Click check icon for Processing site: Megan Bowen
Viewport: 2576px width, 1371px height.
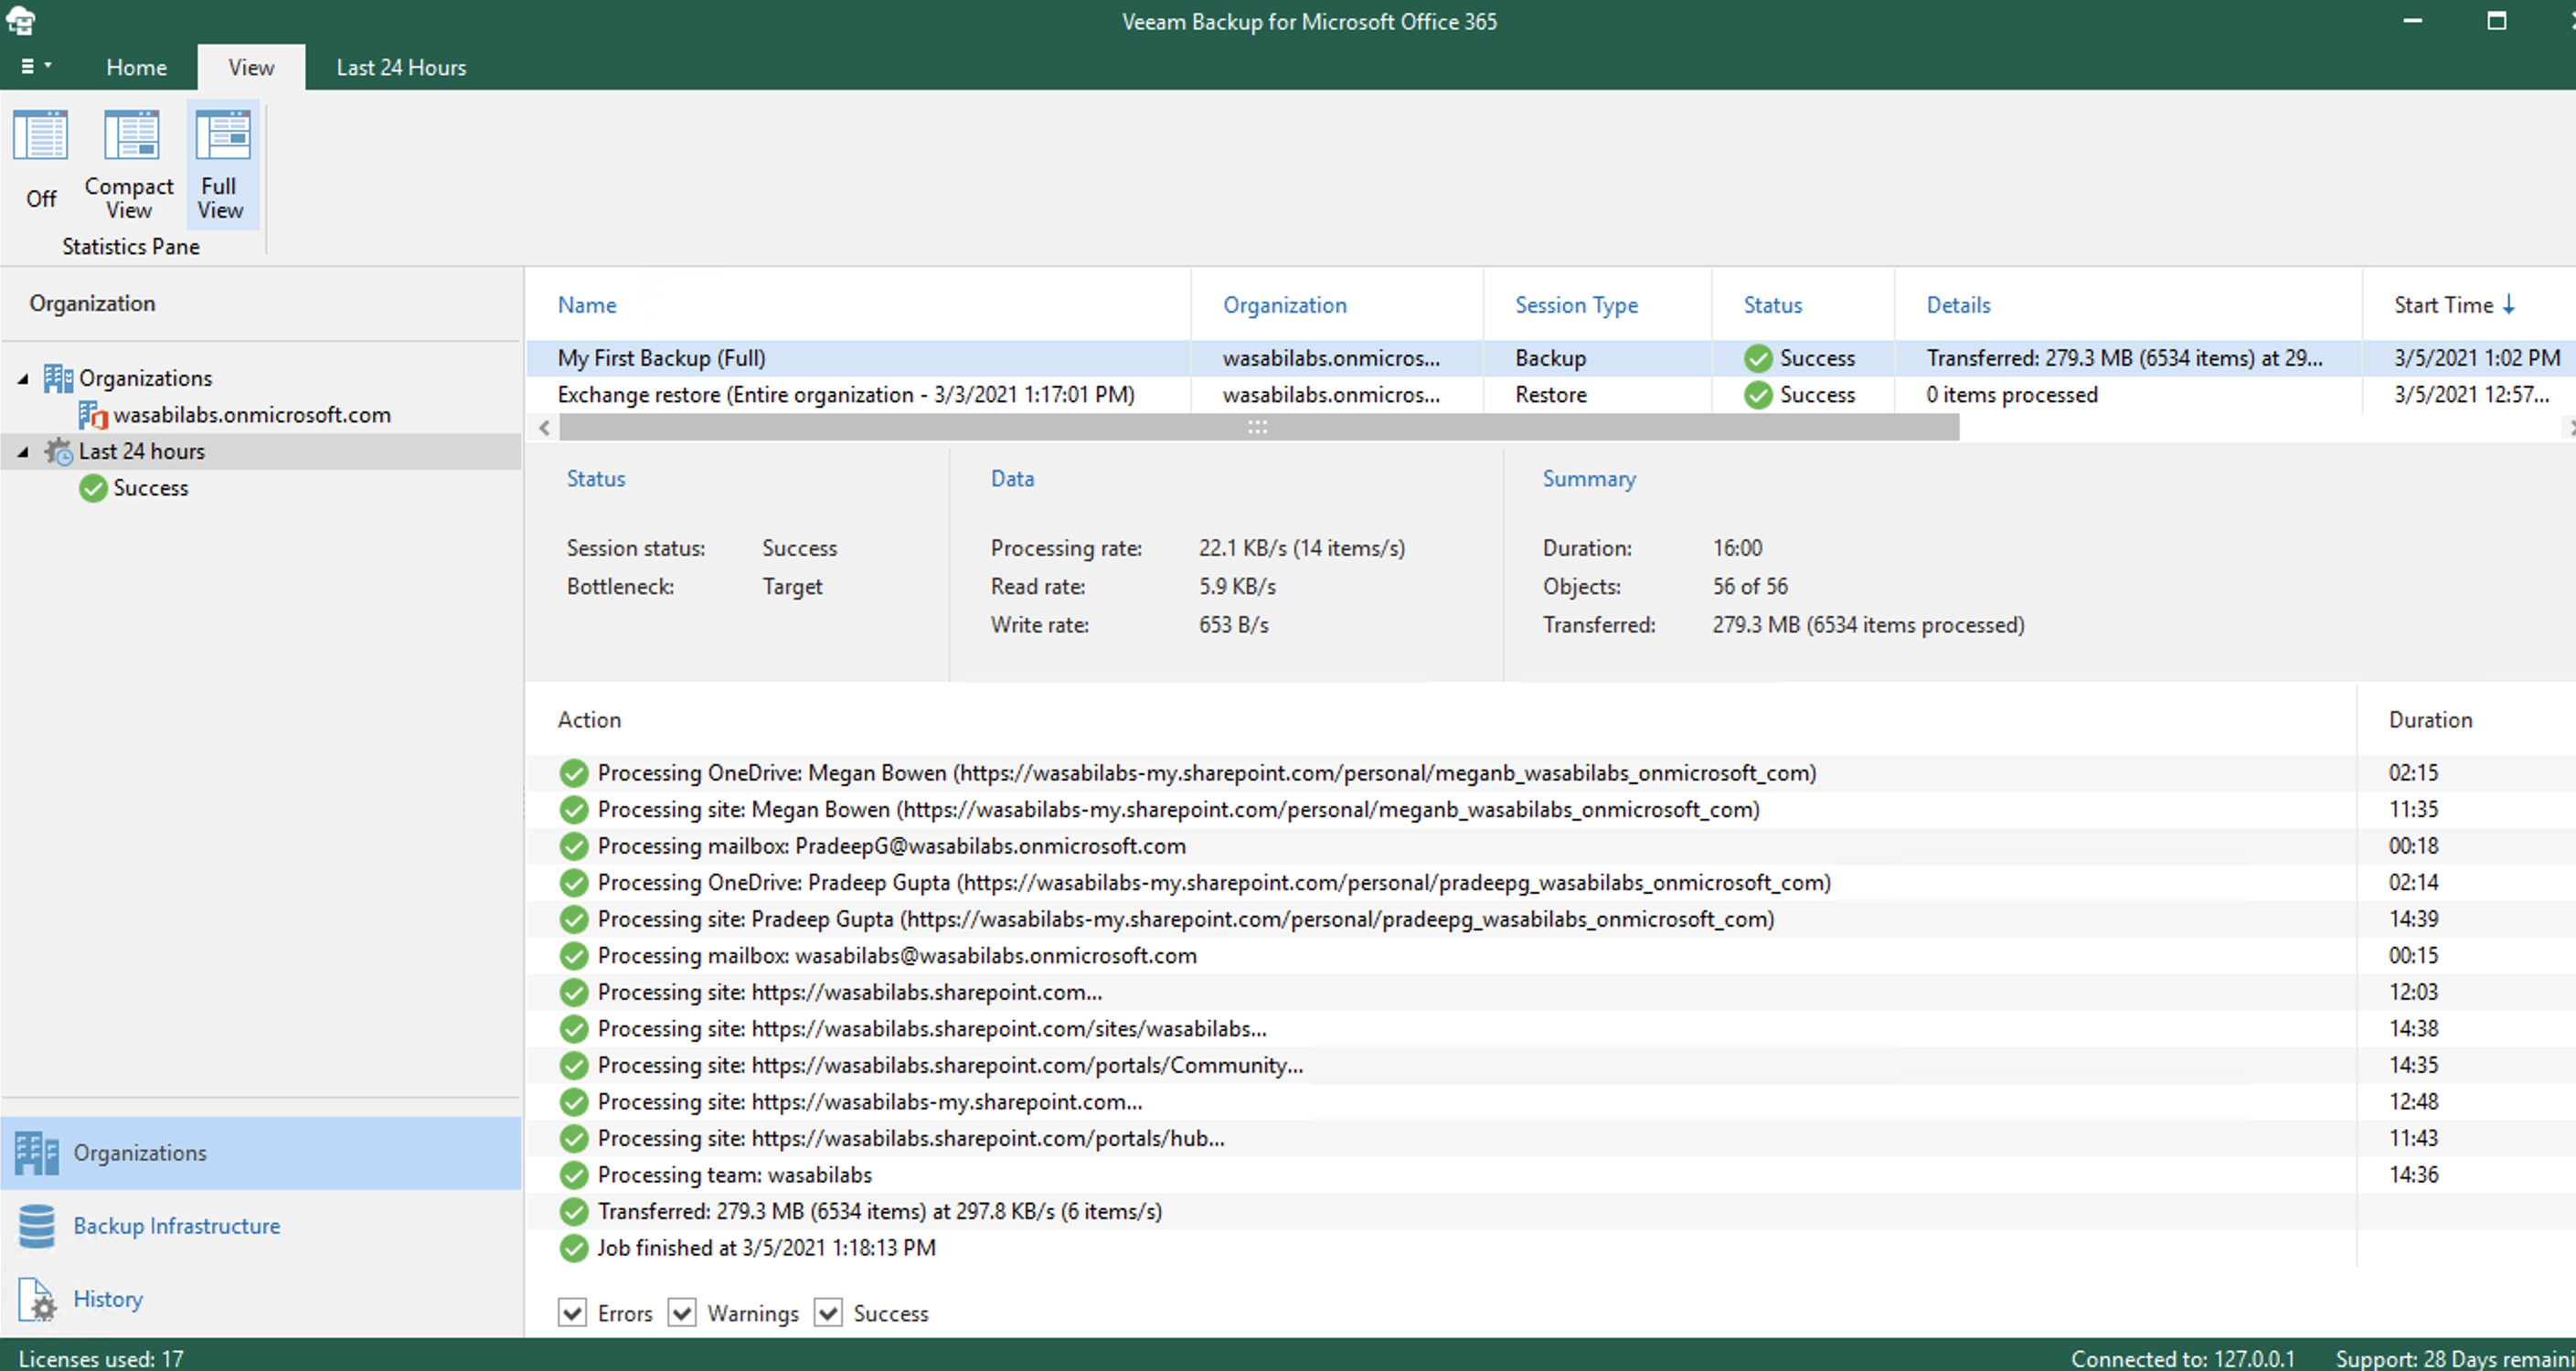point(573,809)
